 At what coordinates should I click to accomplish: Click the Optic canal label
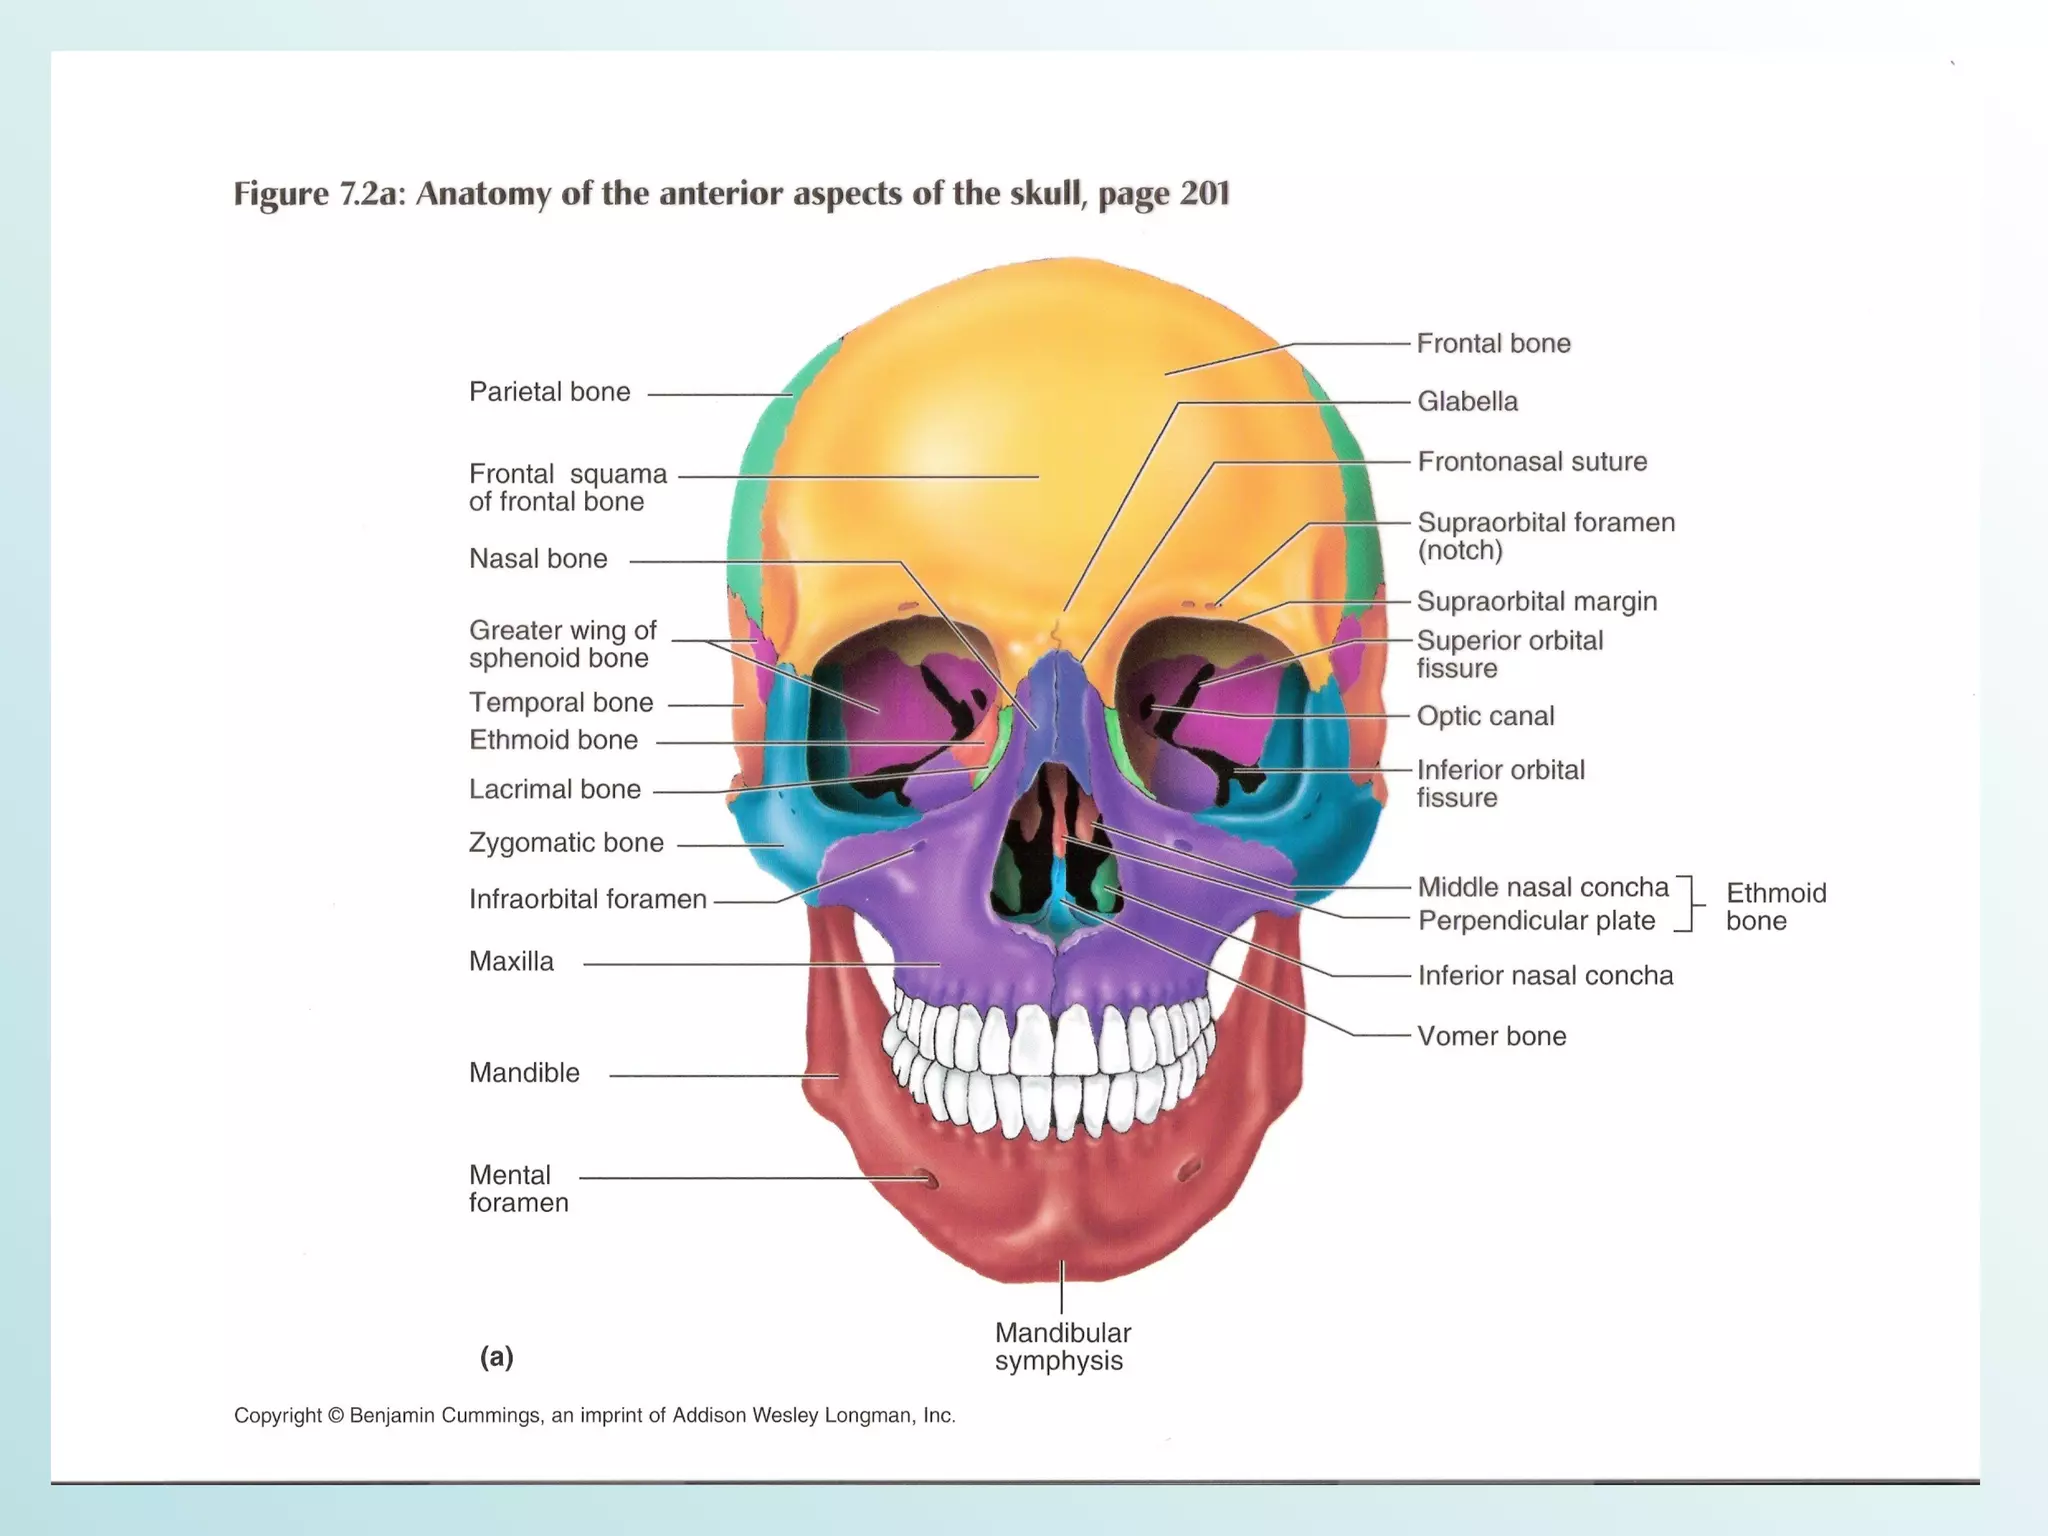[x=1485, y=716]
